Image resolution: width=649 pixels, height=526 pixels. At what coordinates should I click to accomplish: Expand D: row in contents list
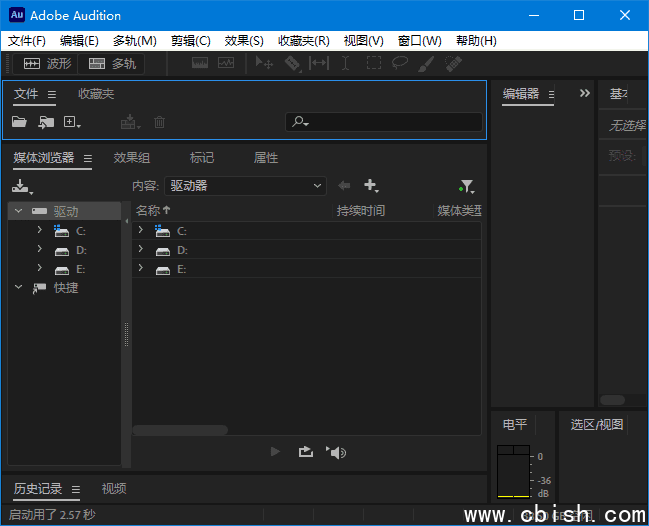click(141, 249)
